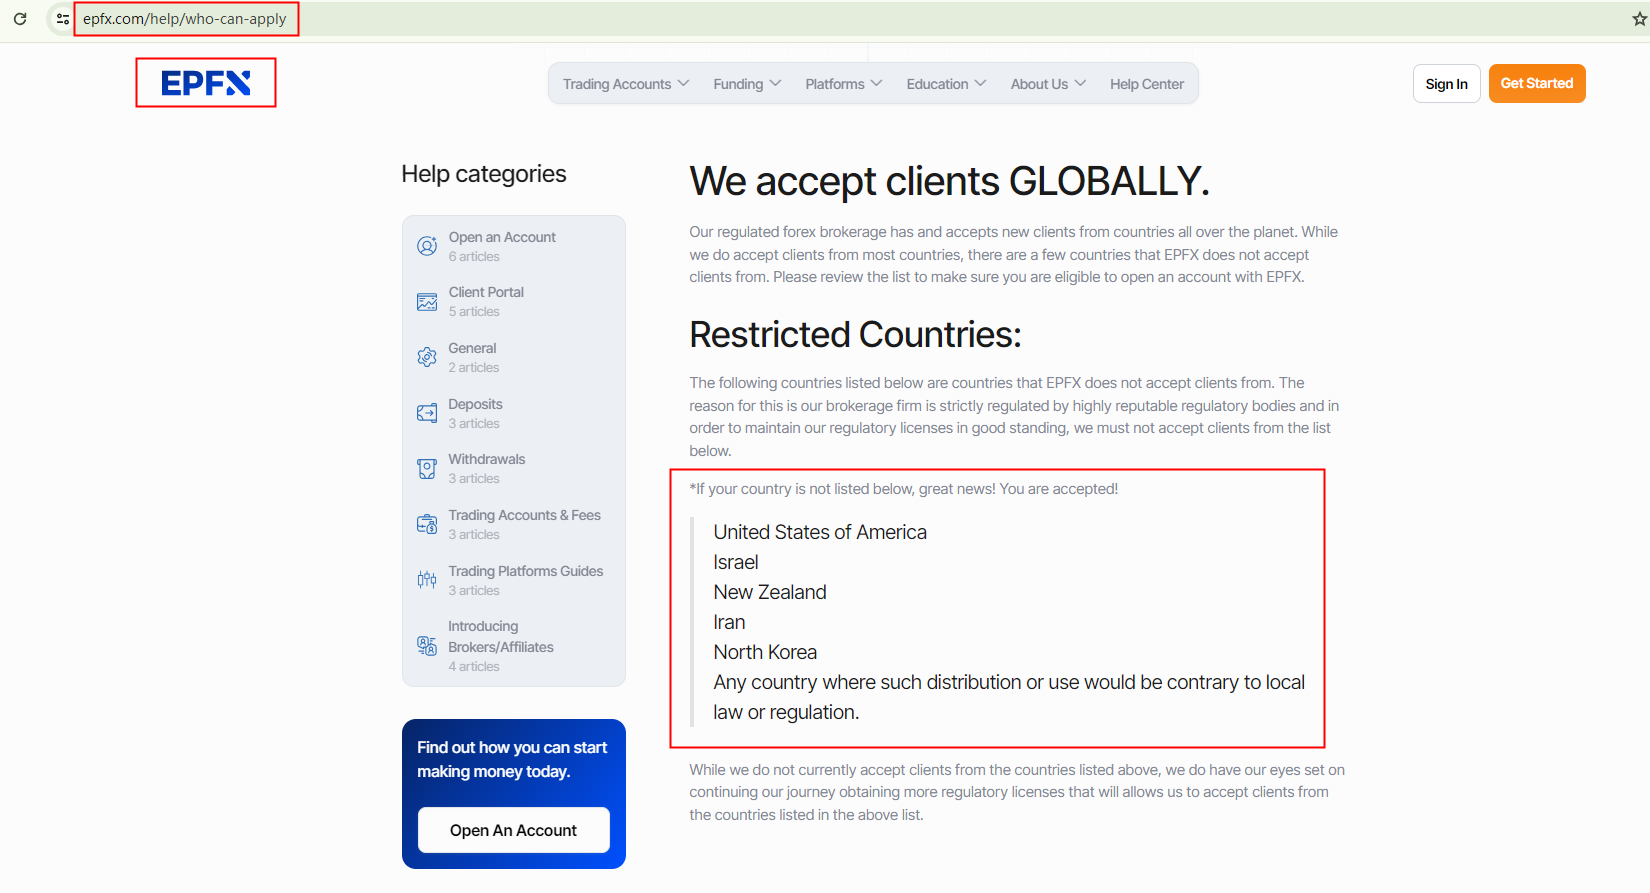This screenshot has height=893, width=1650.
Task: Open the Funding menu
Action: point(747,84)
